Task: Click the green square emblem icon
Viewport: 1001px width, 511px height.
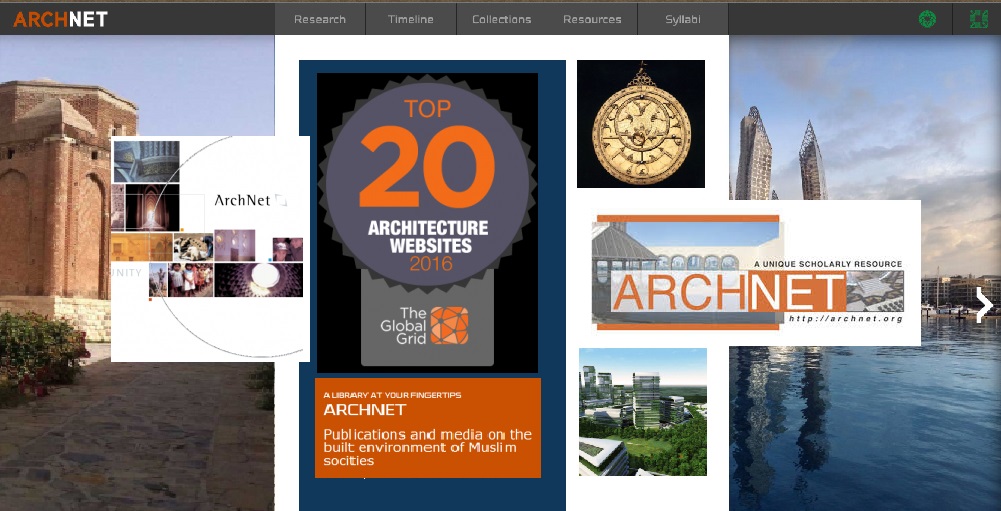Action: coord(979,19)
